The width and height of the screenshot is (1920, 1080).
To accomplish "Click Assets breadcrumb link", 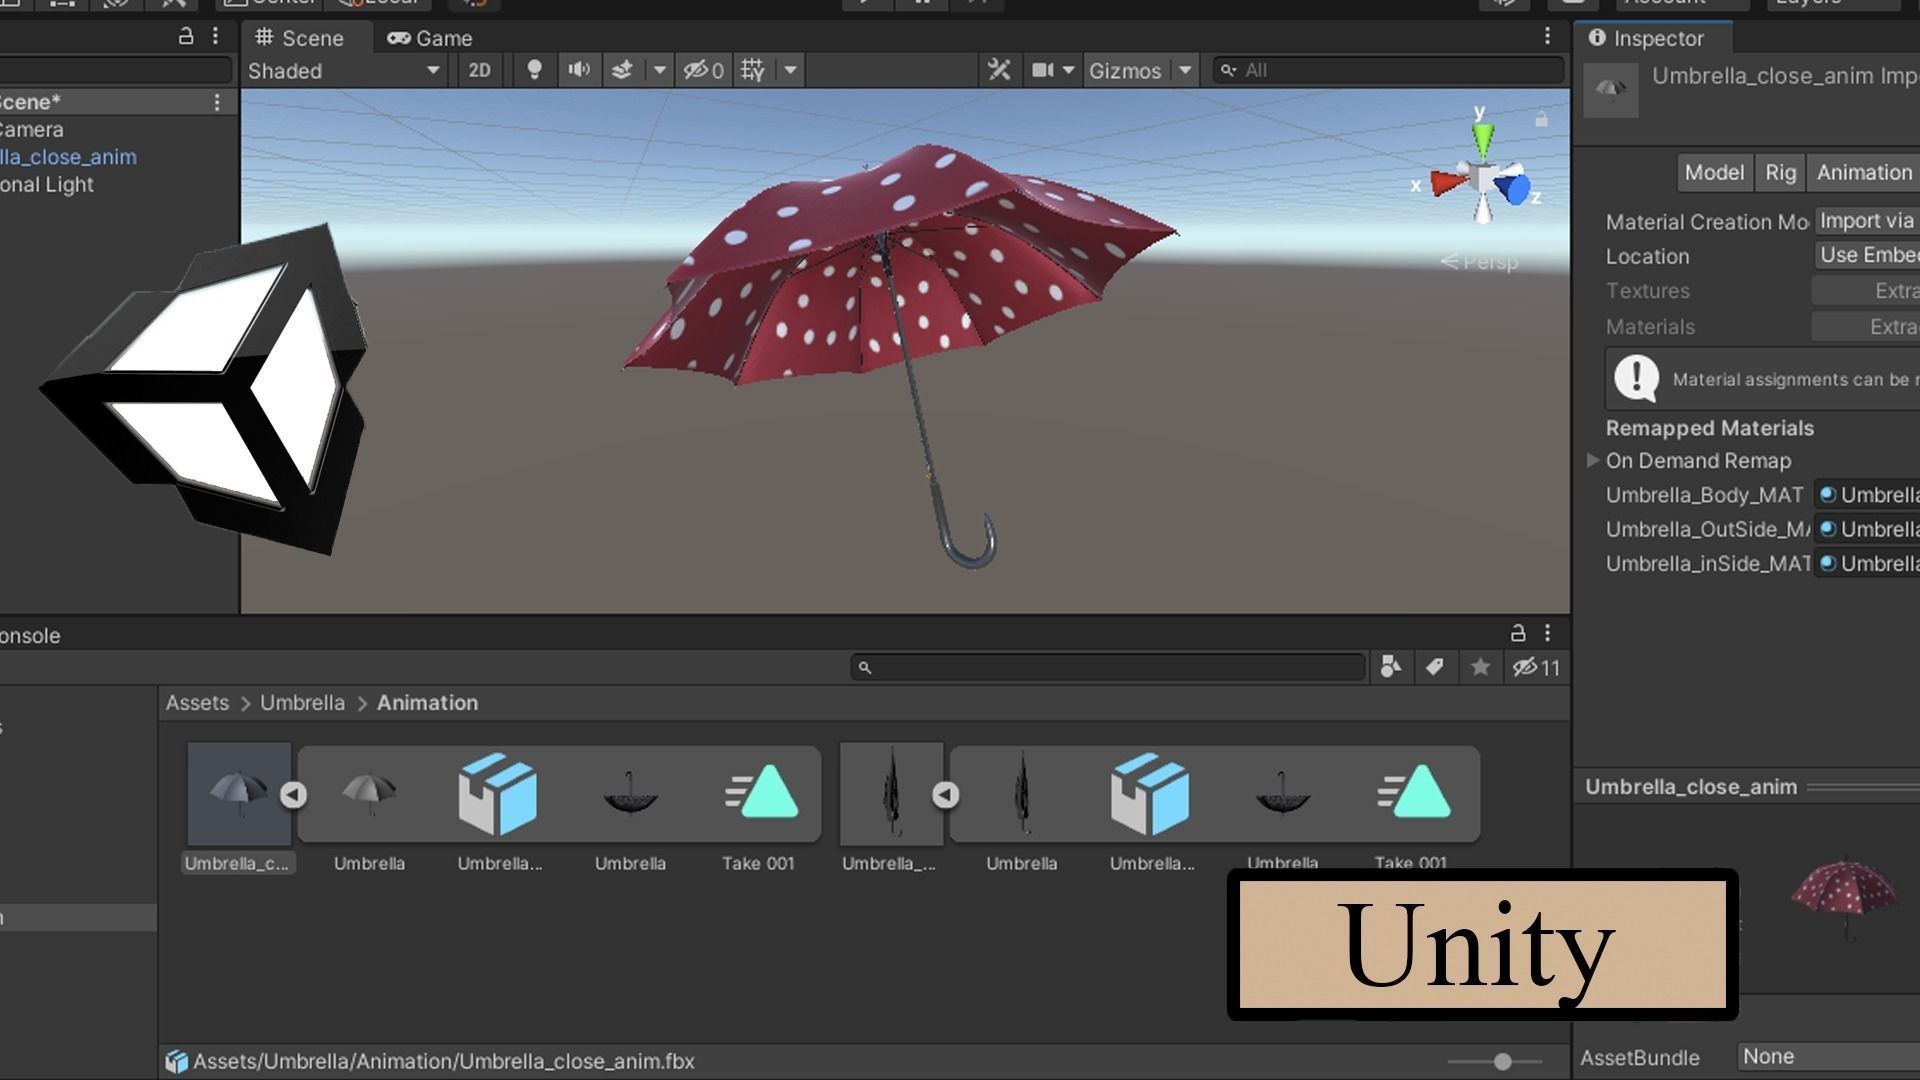I will 197,703.
